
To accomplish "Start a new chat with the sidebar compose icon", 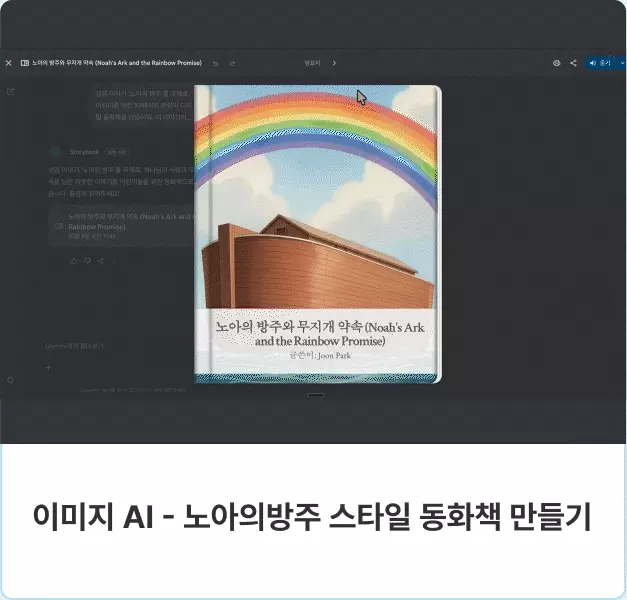I will (x=11, y=92).
